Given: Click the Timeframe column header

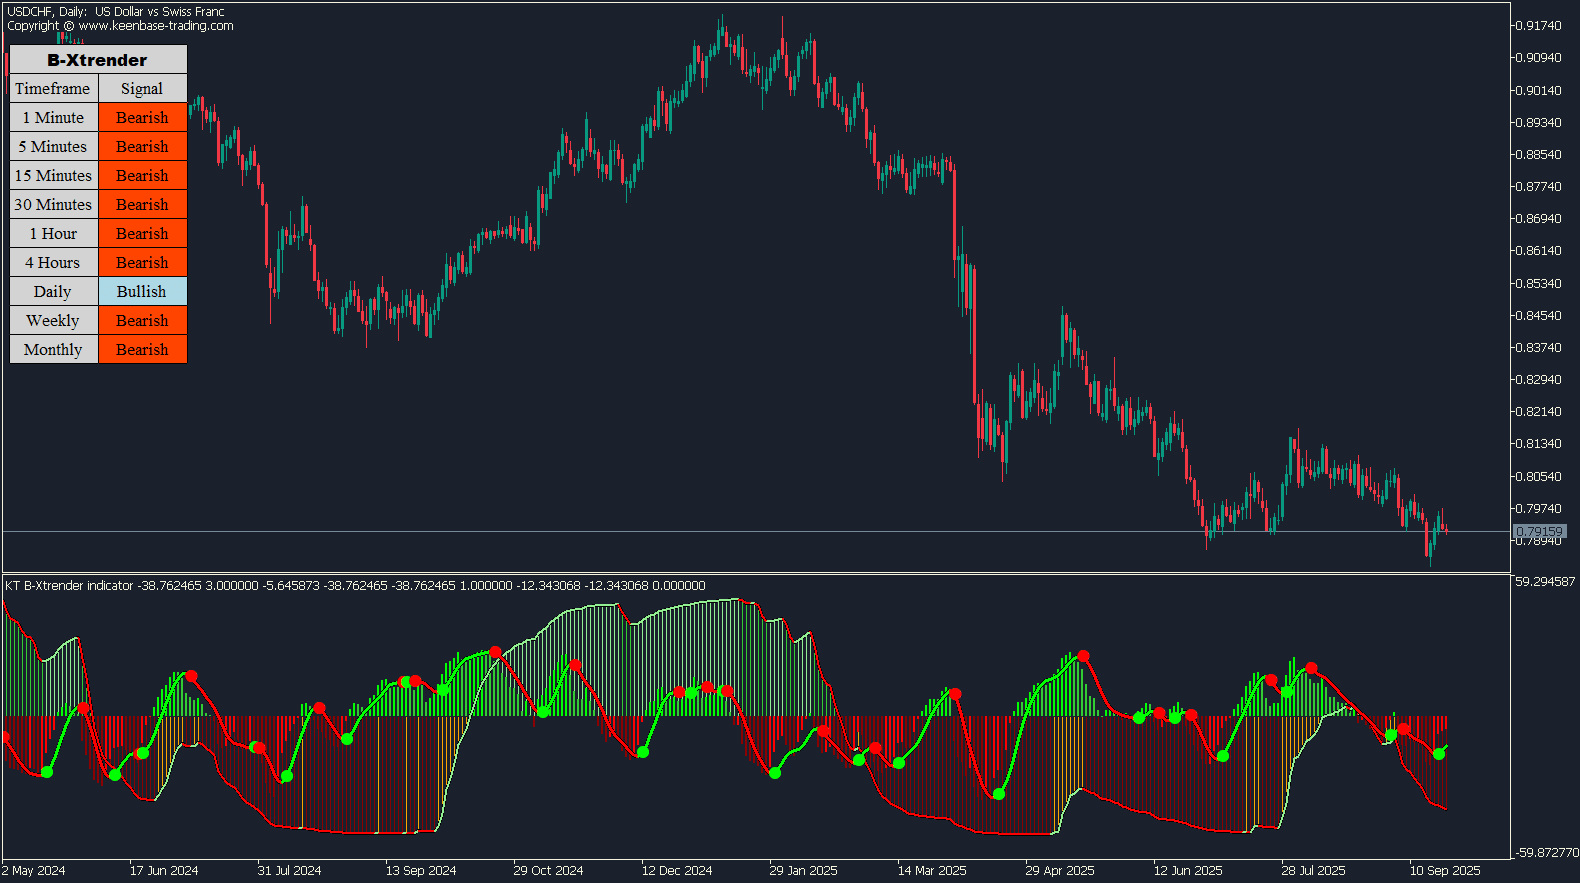Looking at the screenshot, I should [x=54, y=89].
